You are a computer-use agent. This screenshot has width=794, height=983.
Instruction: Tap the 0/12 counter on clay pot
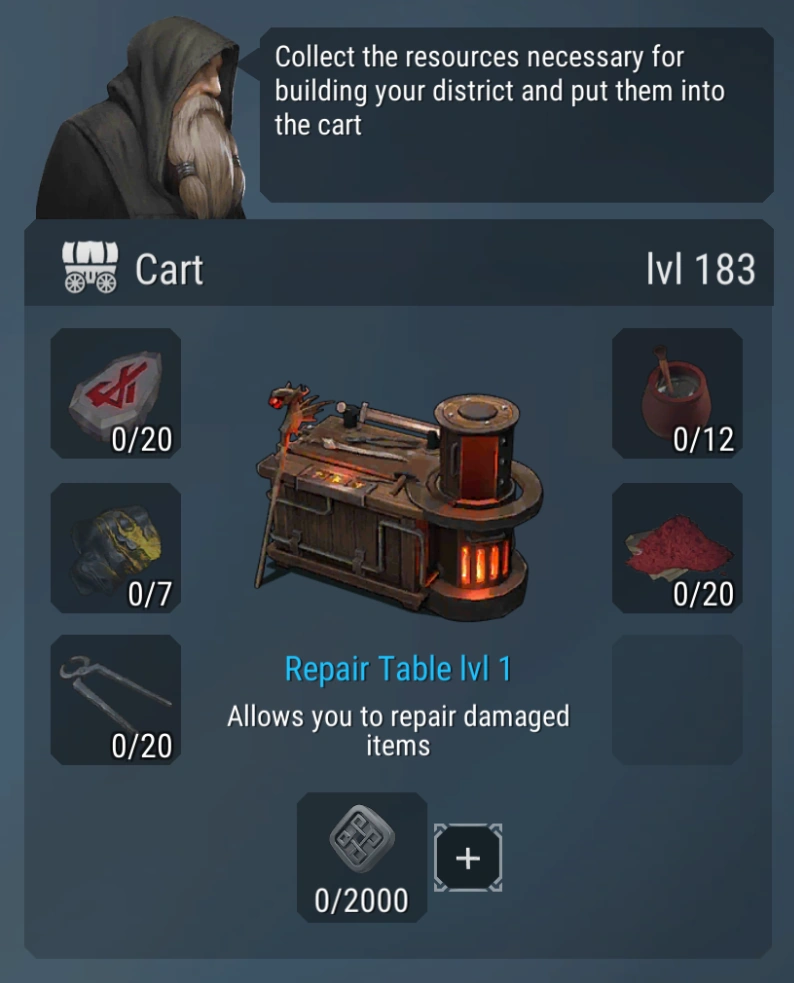(x=703, y=439)
